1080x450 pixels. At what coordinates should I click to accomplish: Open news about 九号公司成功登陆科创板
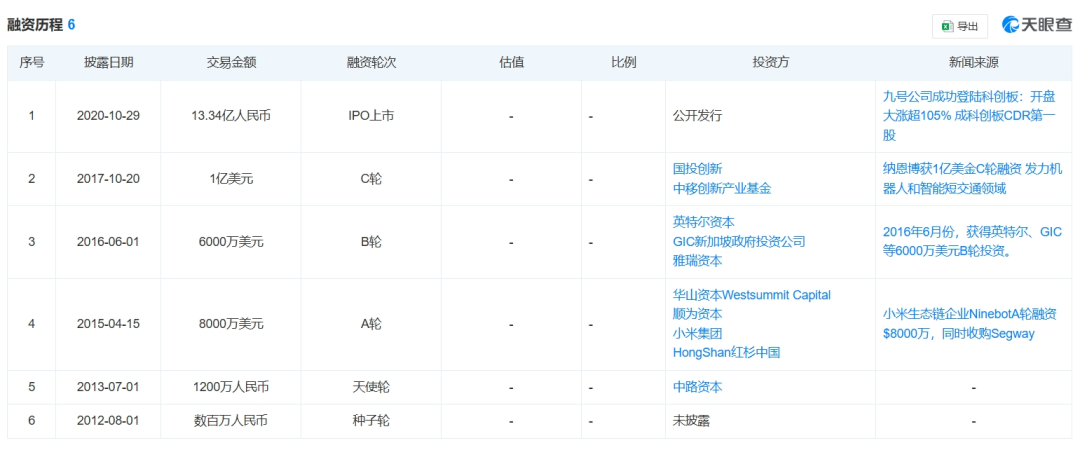click(x=969, y=115)
